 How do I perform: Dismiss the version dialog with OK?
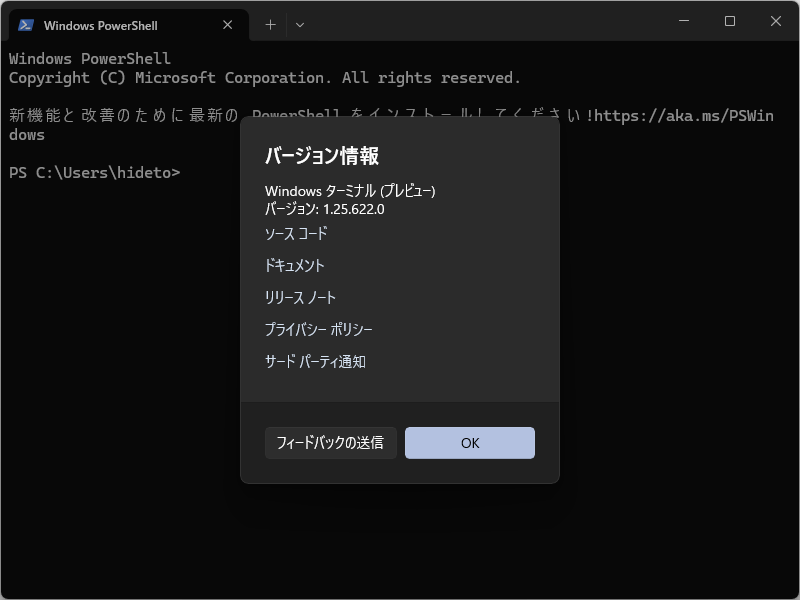click(x=469, y=442)
